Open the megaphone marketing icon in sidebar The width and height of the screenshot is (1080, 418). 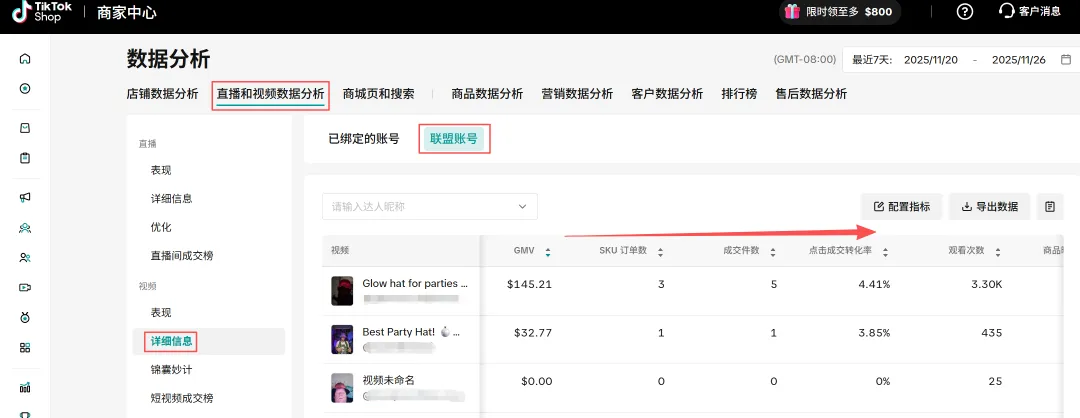coord(25,197)
